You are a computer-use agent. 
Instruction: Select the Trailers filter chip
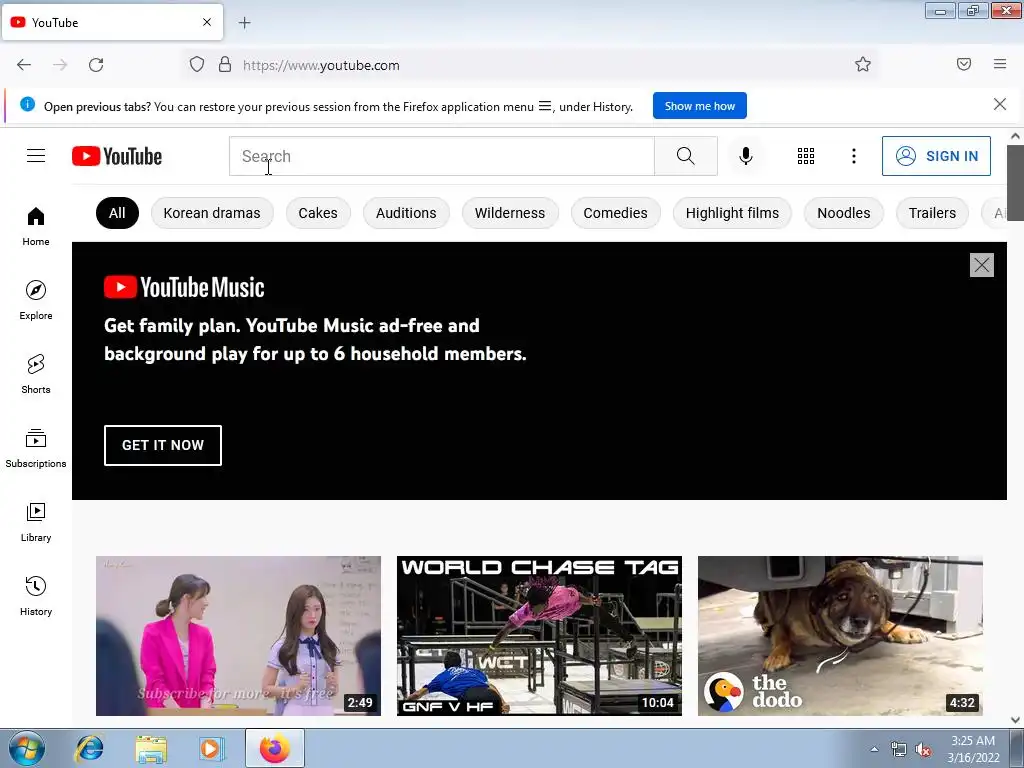(x=932, y=213)
